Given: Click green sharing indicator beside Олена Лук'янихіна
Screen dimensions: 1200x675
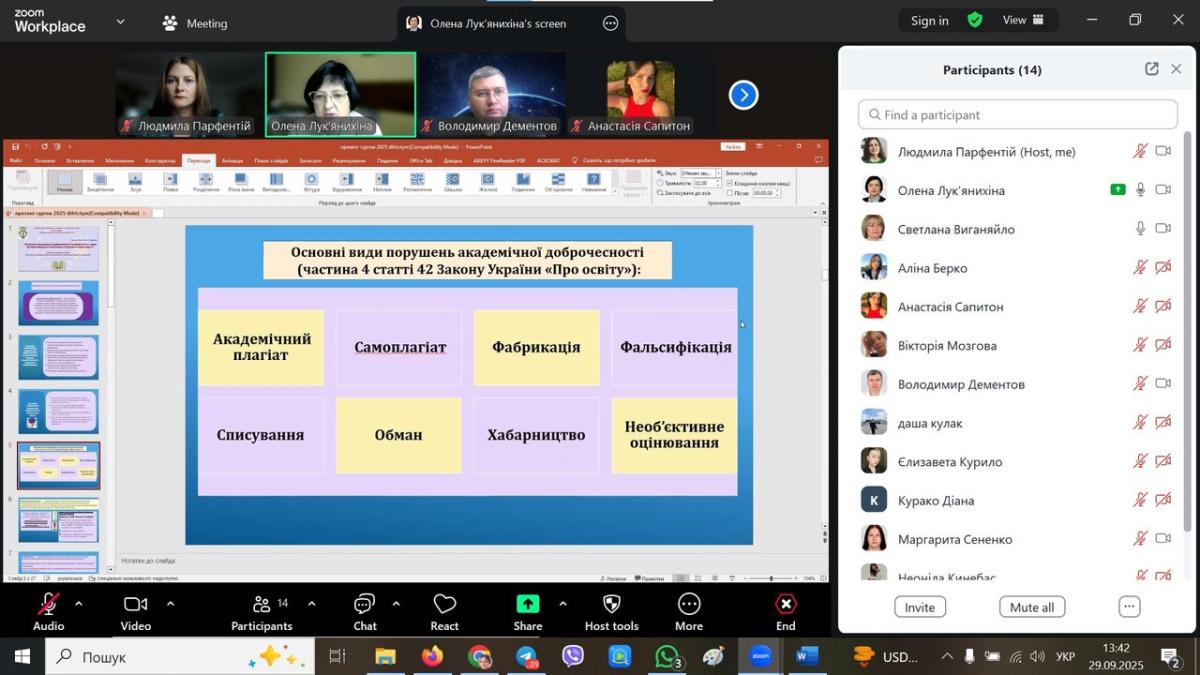Looking at the screenshot, I should coord(1117,190).
